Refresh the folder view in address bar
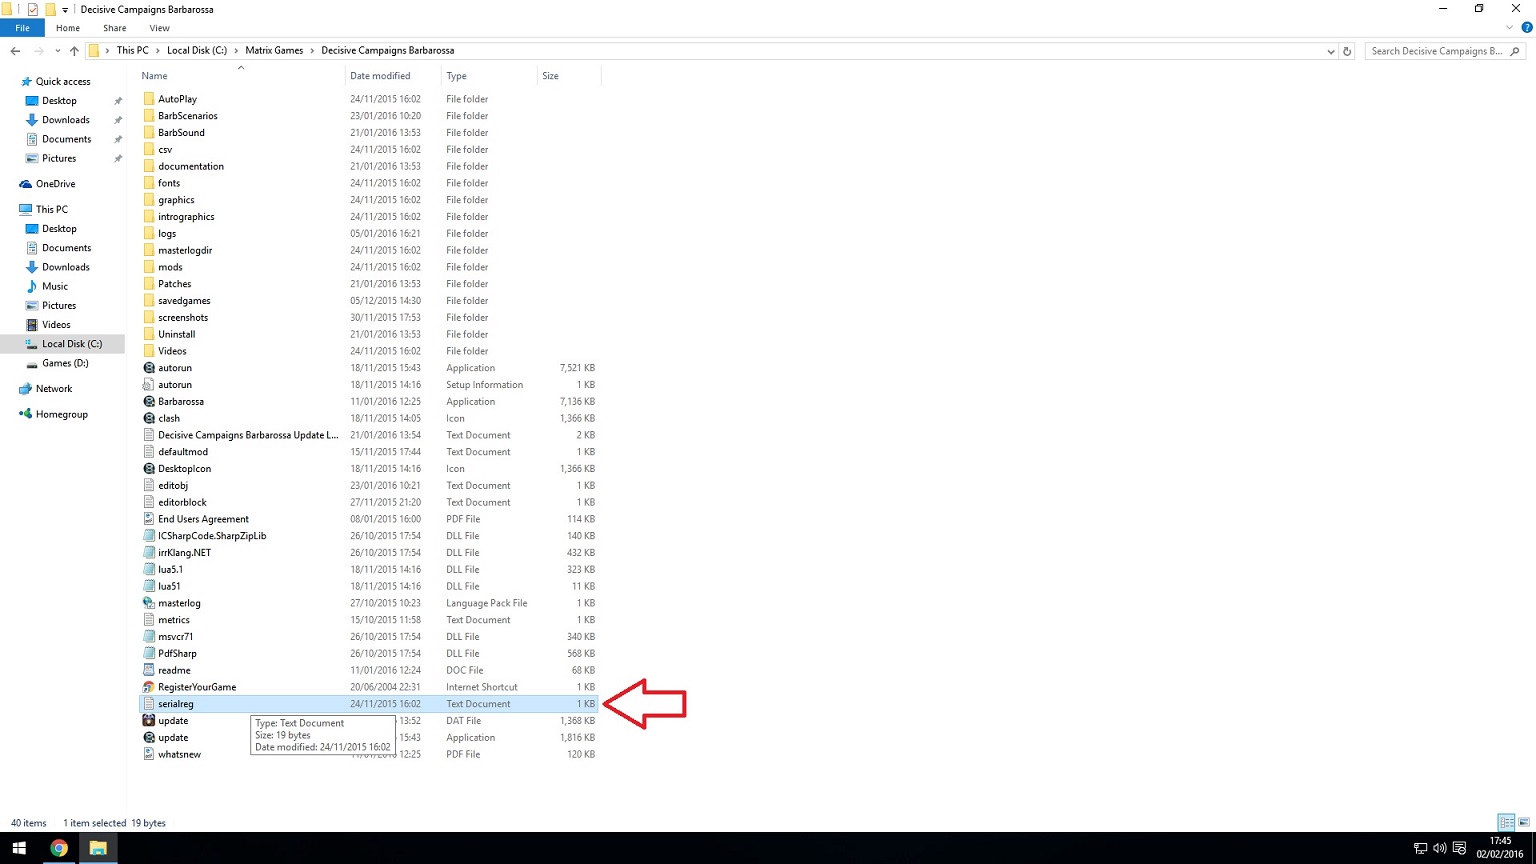 (x=1347, y=51)
